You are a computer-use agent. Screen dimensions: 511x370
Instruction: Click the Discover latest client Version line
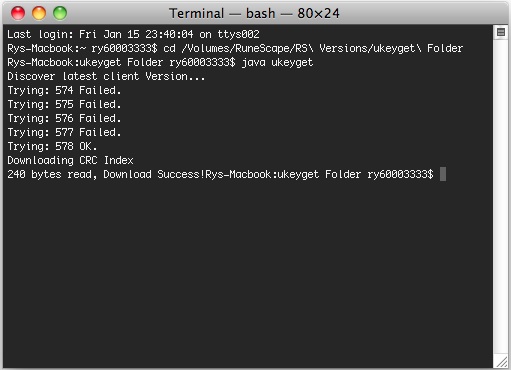pyautogui.click(x=106, y=77)
